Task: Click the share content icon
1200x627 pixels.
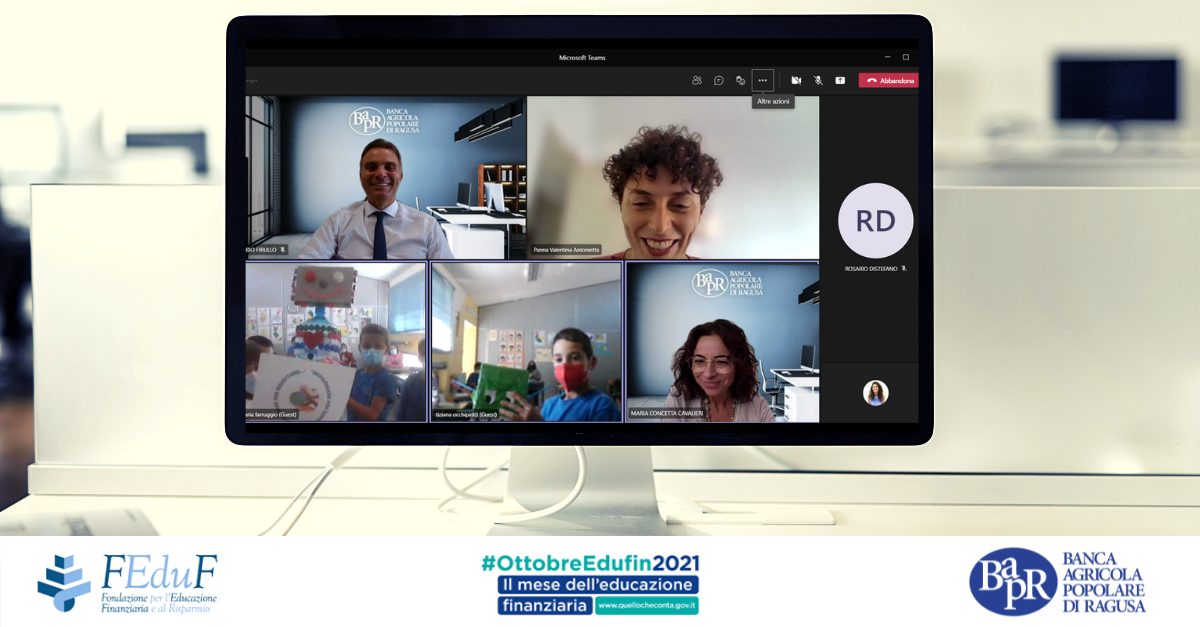Action: point(840,80)
